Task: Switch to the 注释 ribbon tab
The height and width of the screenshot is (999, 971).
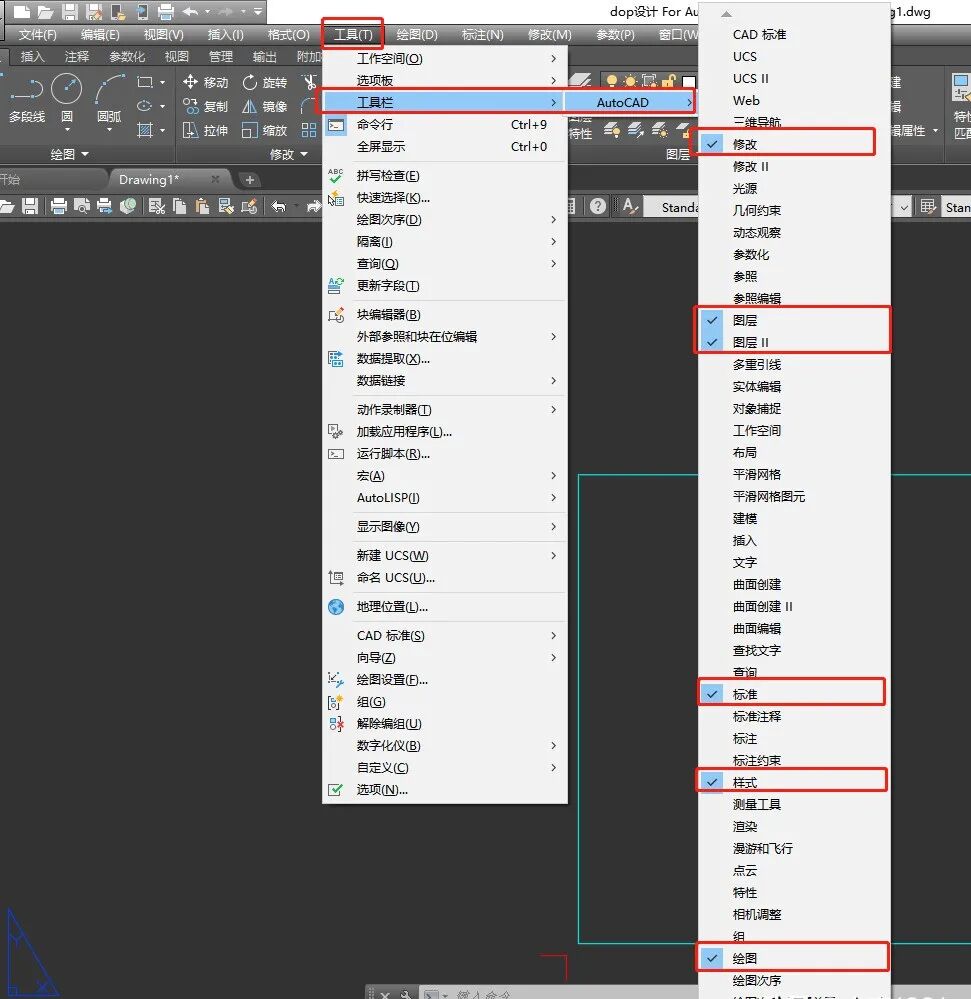Action: tap(77, 57)
